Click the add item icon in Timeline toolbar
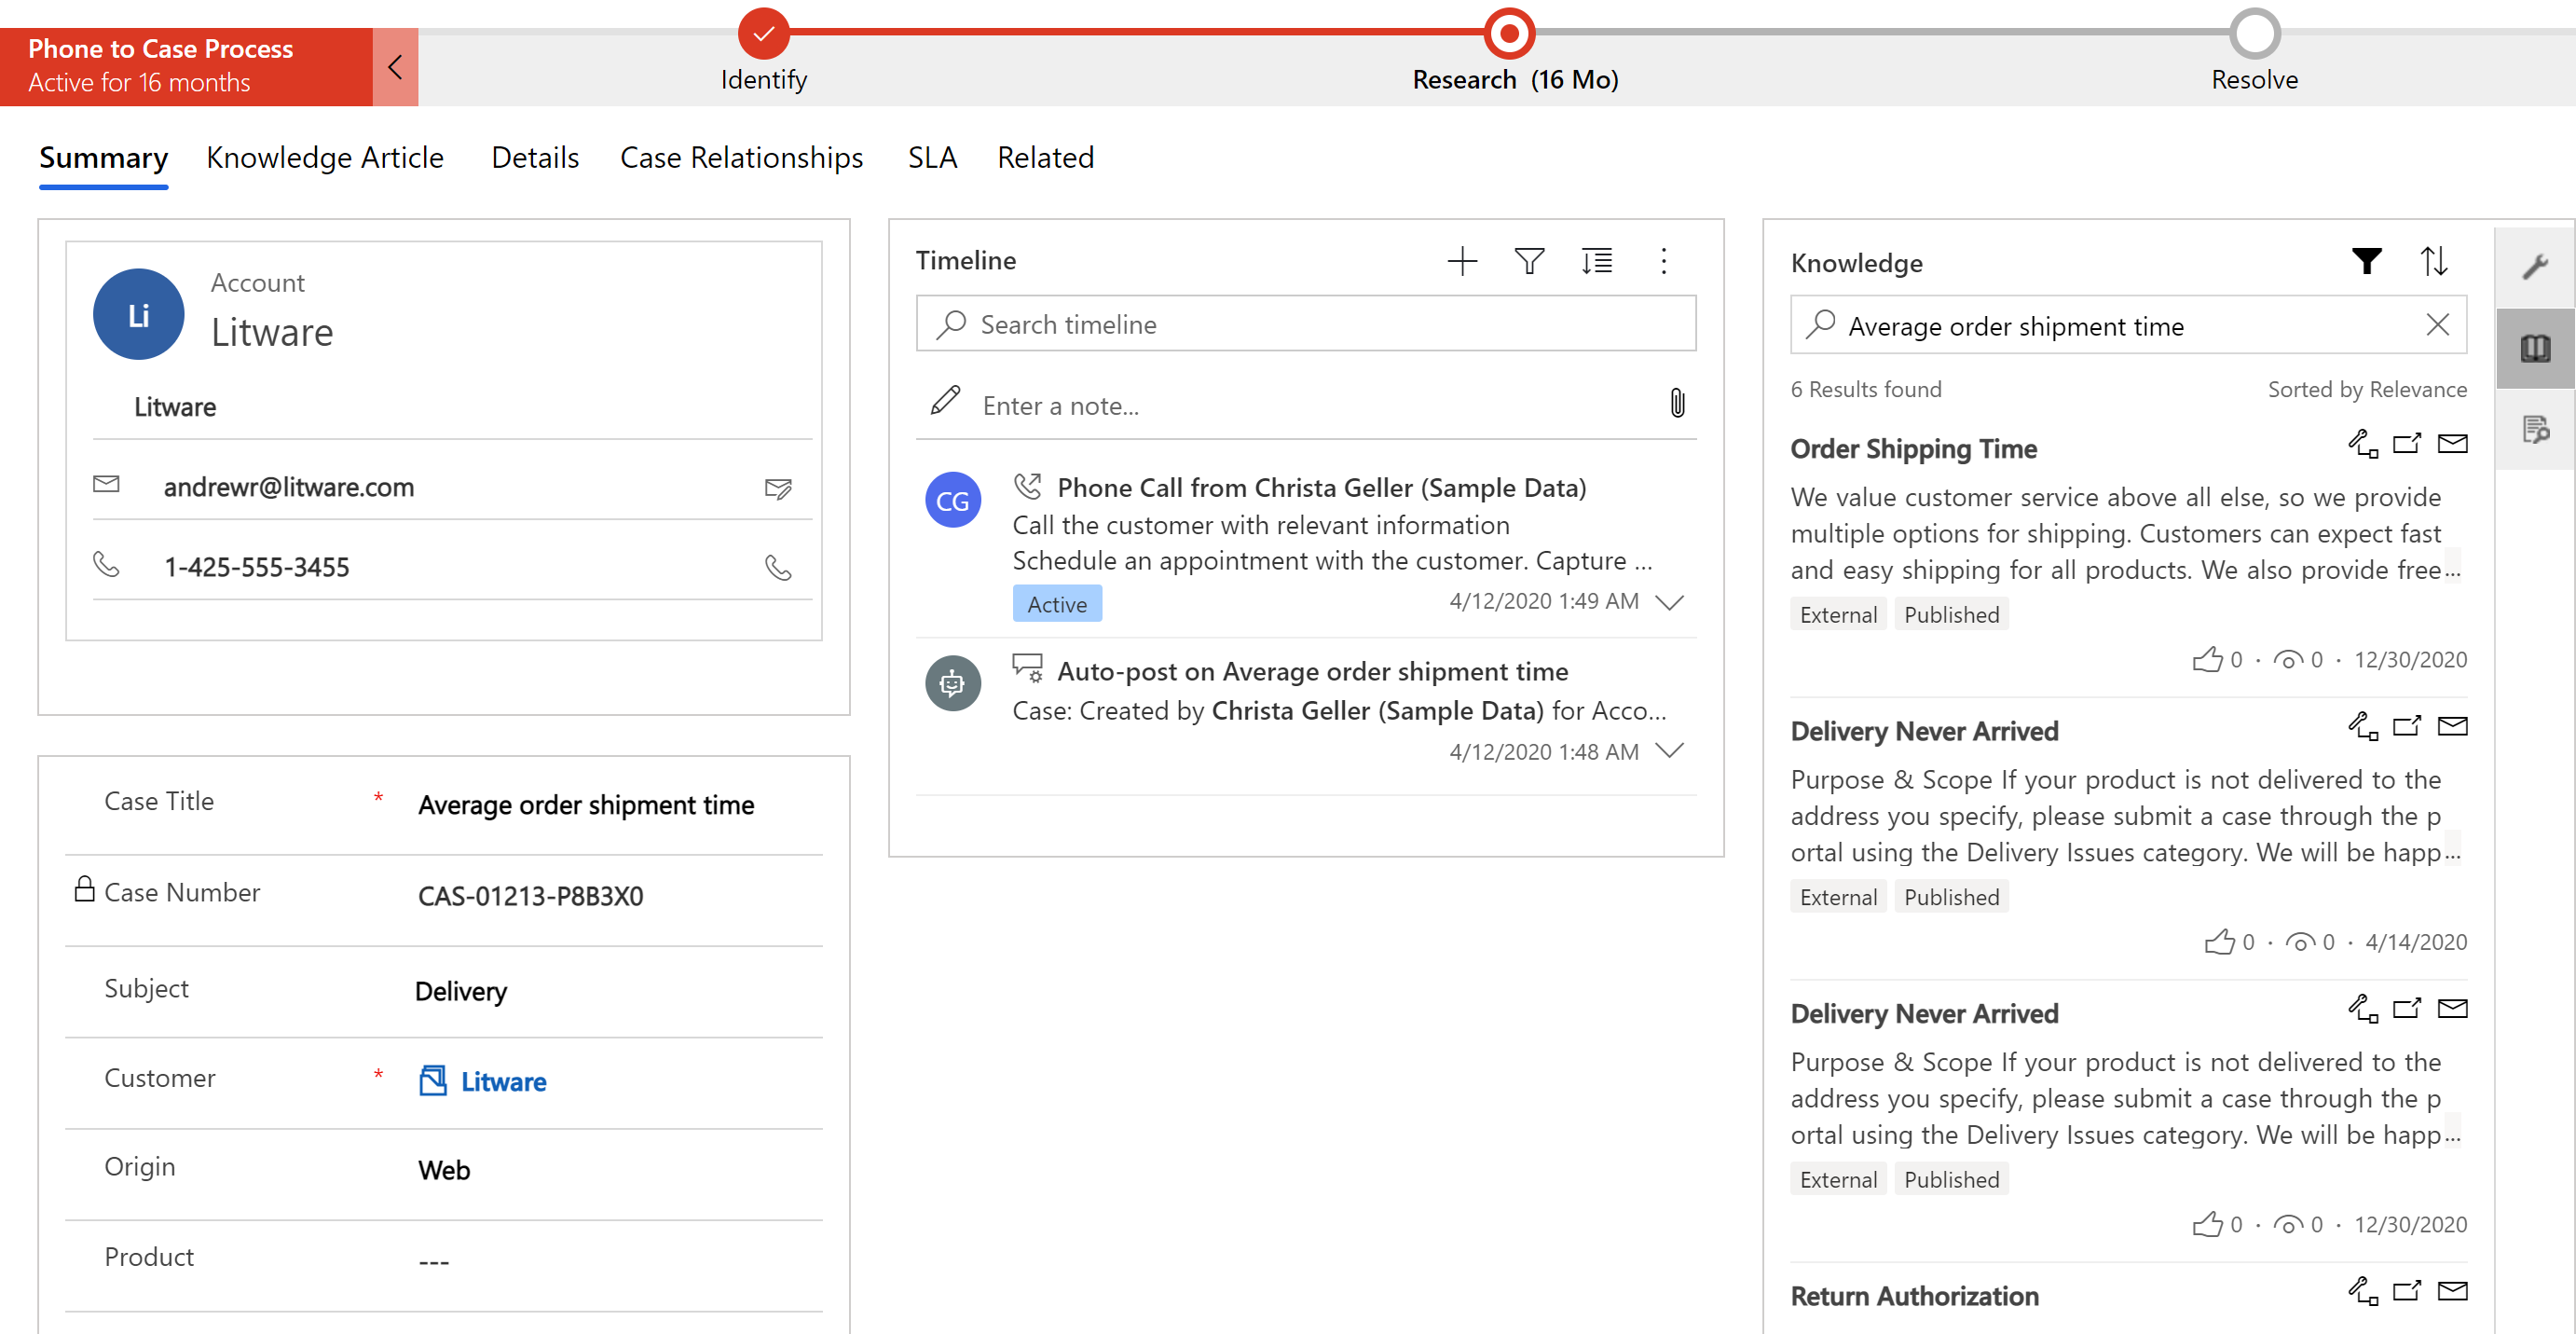Image resolution: width=2576 pixels, height=1334 pixels. tap(1459, 260)
